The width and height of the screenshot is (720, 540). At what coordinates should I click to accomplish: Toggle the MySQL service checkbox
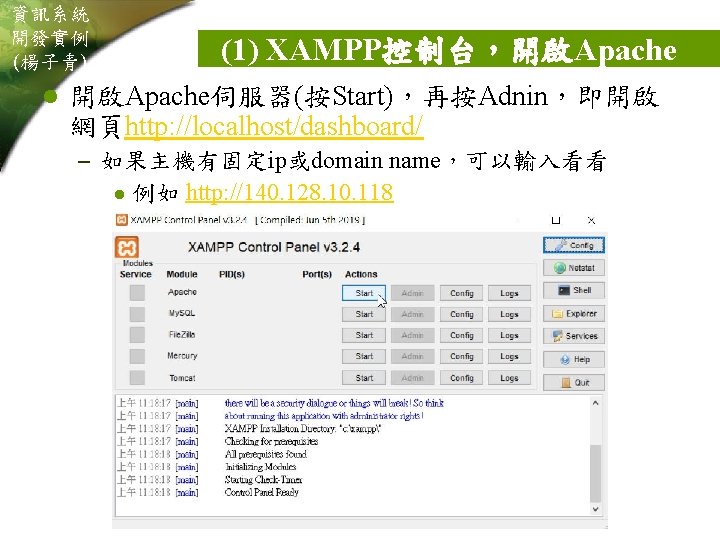[x=137, y=314]
